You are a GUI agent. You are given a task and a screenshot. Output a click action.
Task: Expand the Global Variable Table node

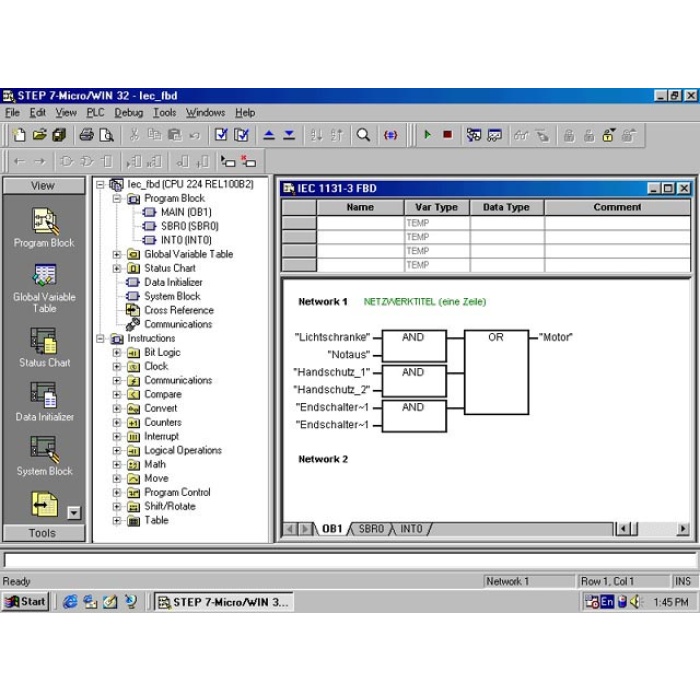coord(117,254)
